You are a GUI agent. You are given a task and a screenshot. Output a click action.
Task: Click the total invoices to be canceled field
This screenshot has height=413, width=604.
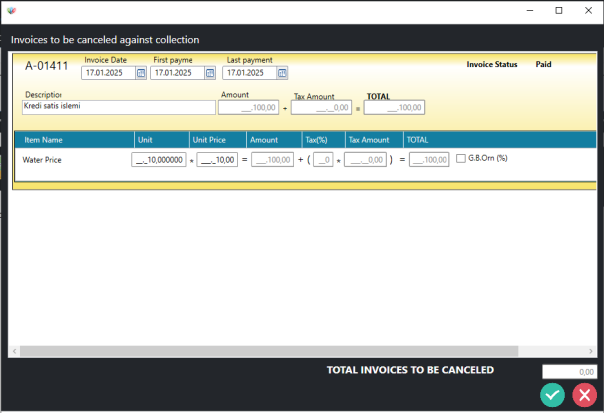tap(569, 371)
